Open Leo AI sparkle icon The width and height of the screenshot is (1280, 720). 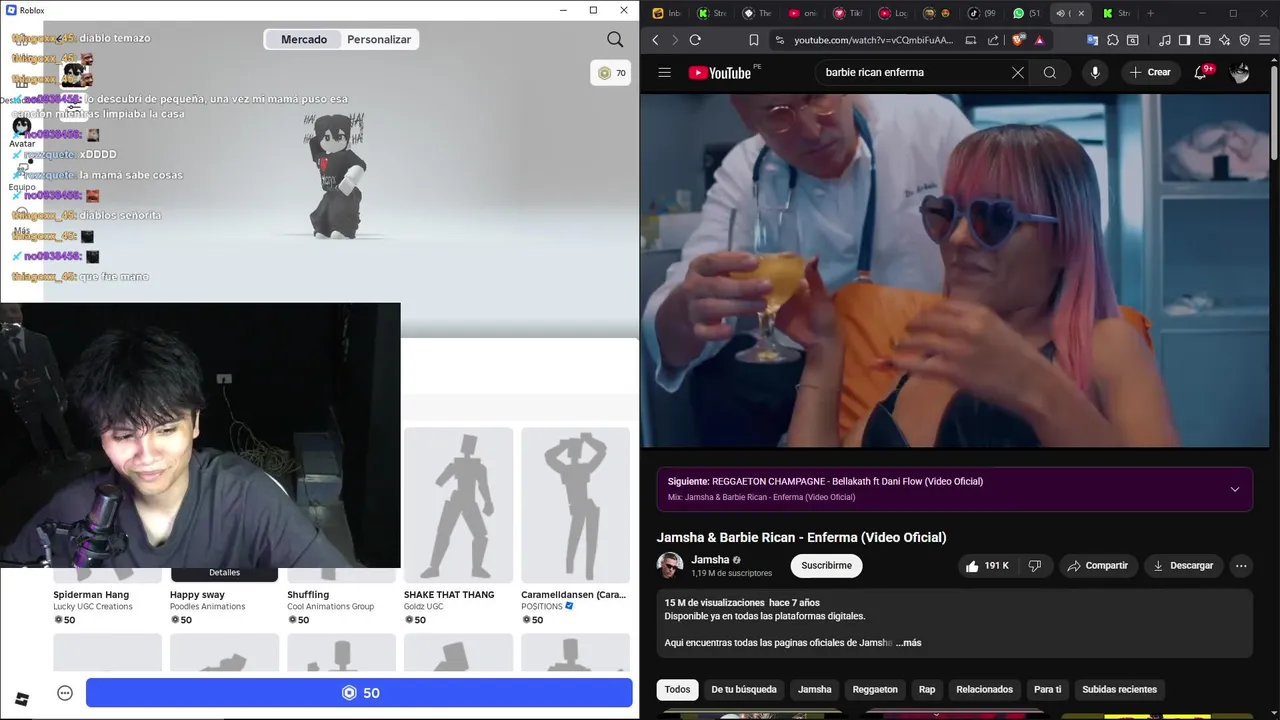coord(1225,40)
